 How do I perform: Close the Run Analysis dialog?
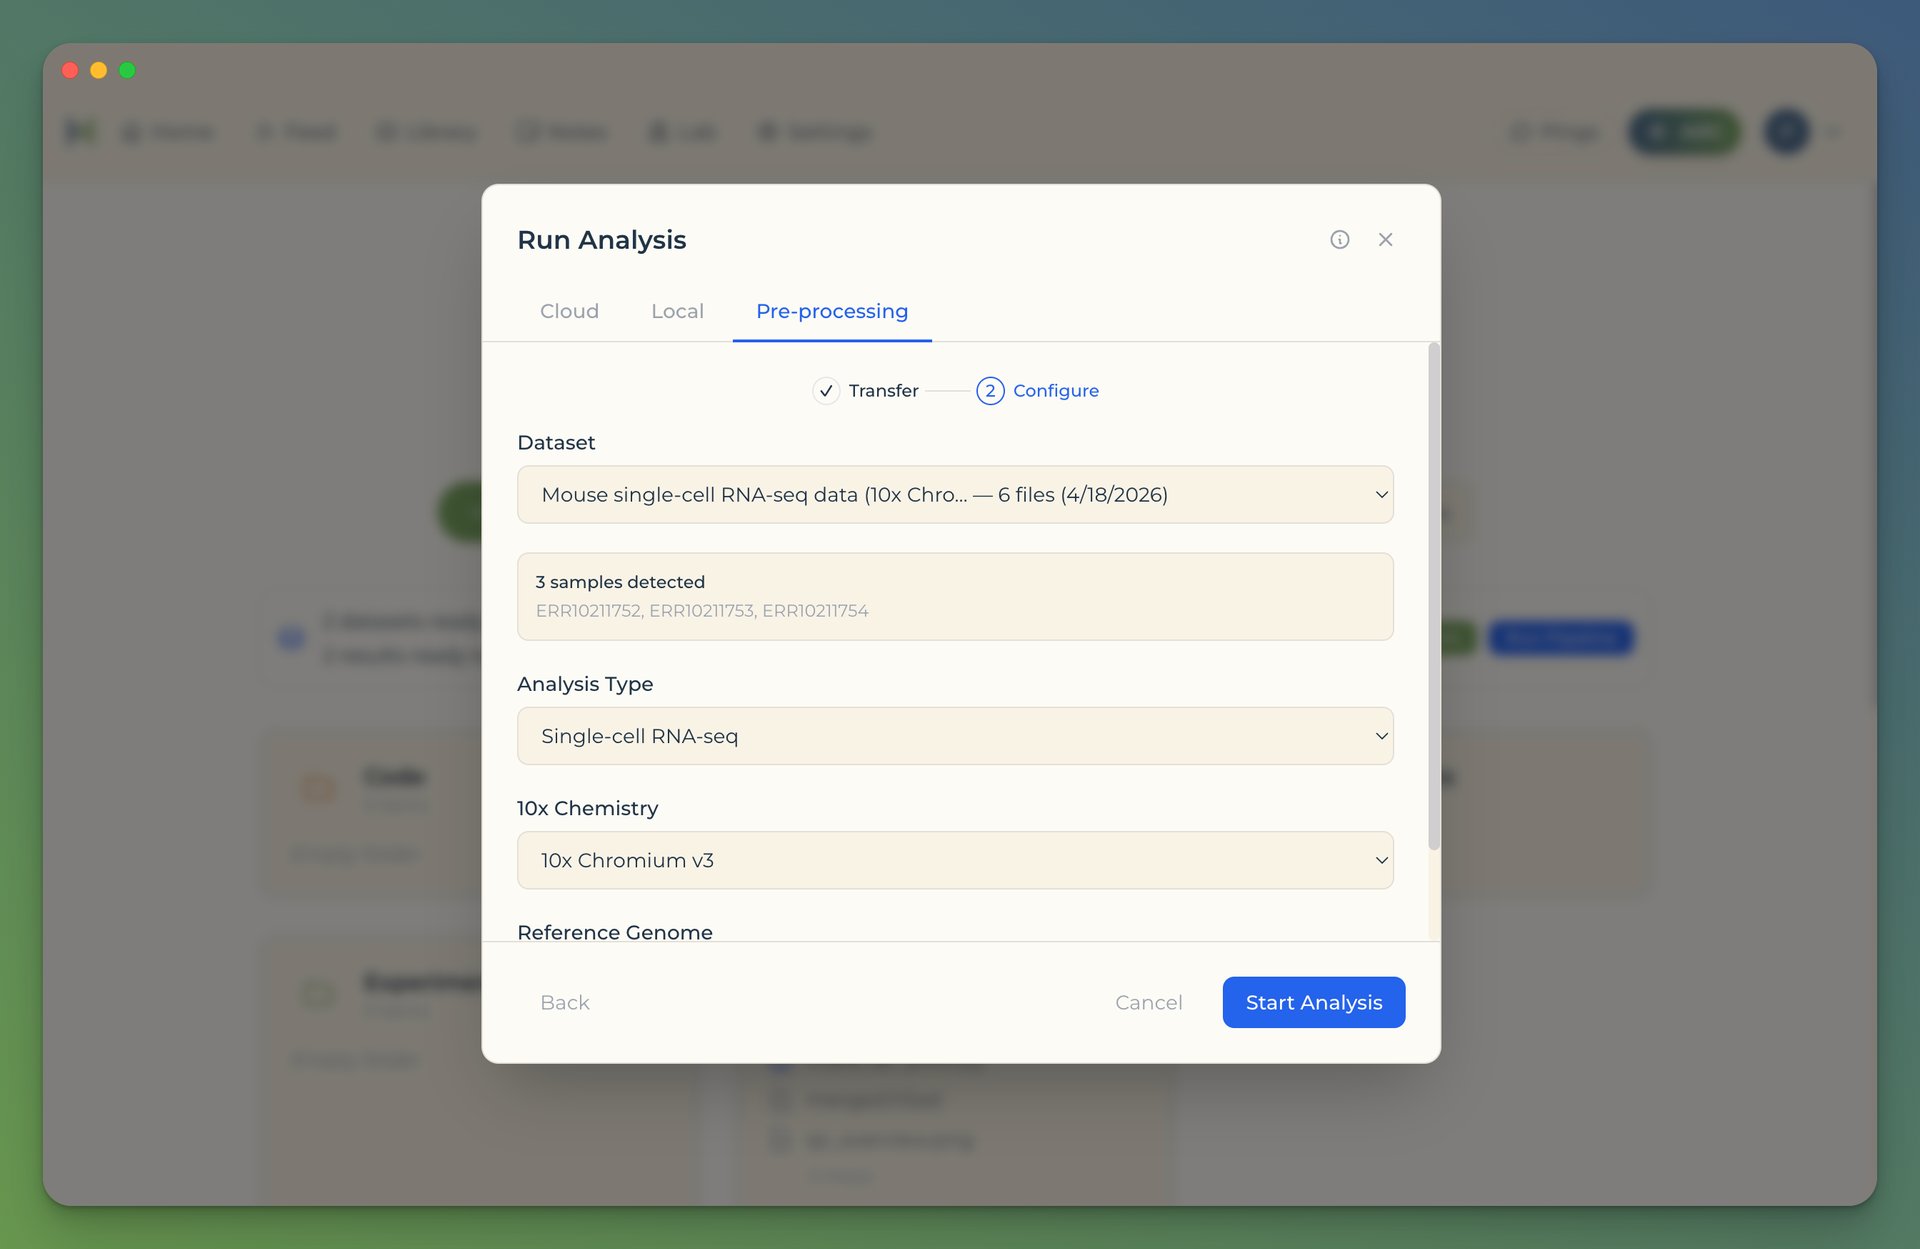coord(1385,240)
